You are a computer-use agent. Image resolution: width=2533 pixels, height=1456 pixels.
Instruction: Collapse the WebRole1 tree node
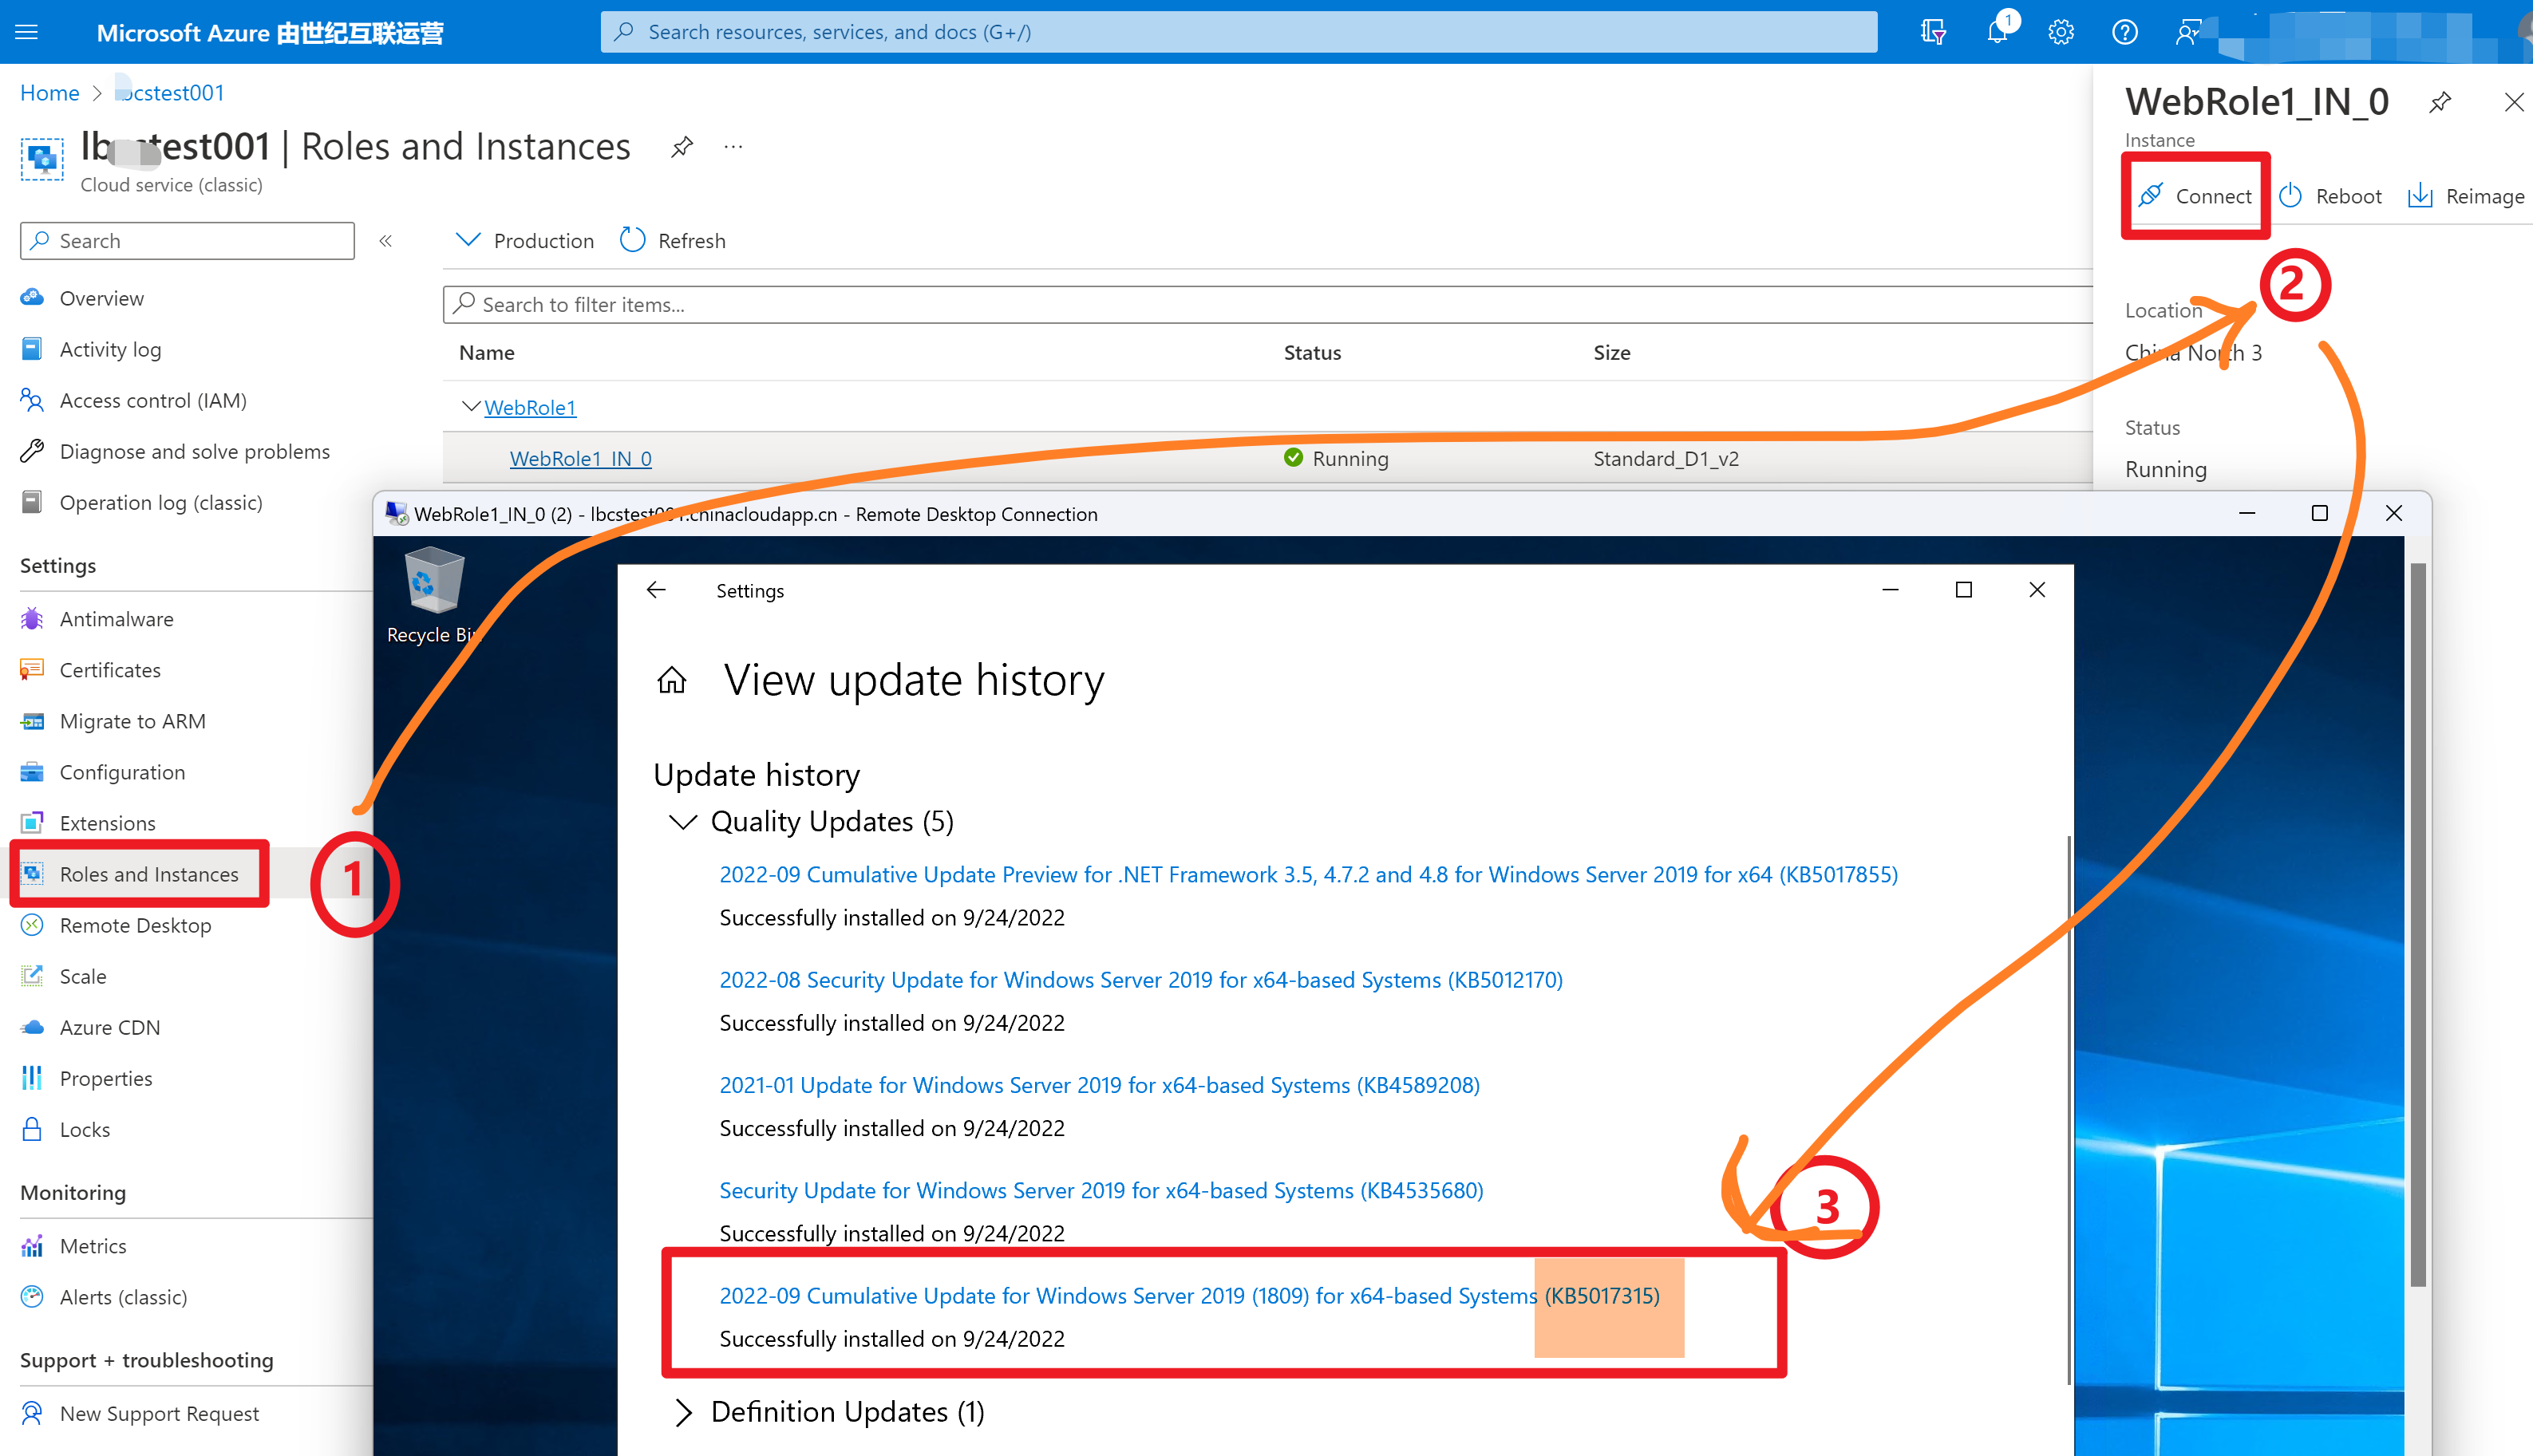point(469,407)
